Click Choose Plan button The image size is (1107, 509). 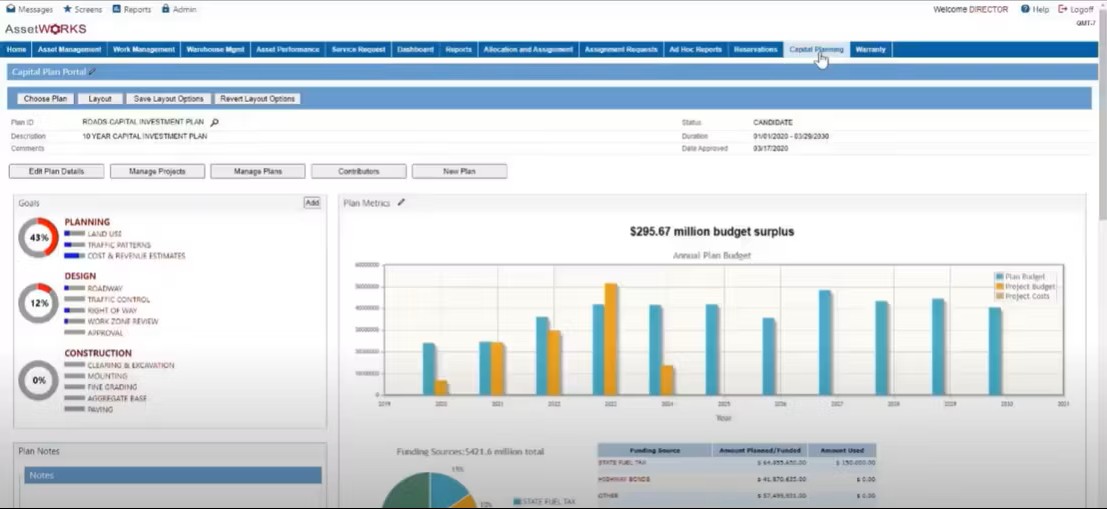pyautogui.click(x=45, y=99)
